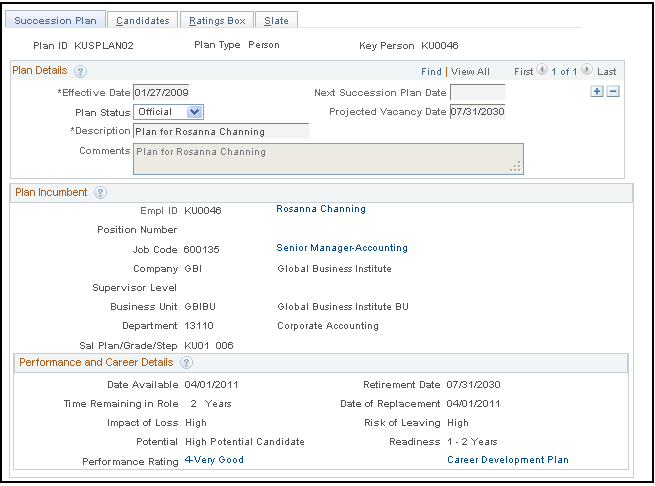Select the Job Code value 600135
The height and width of the screenshot is (486, 655).
point(201,250)
